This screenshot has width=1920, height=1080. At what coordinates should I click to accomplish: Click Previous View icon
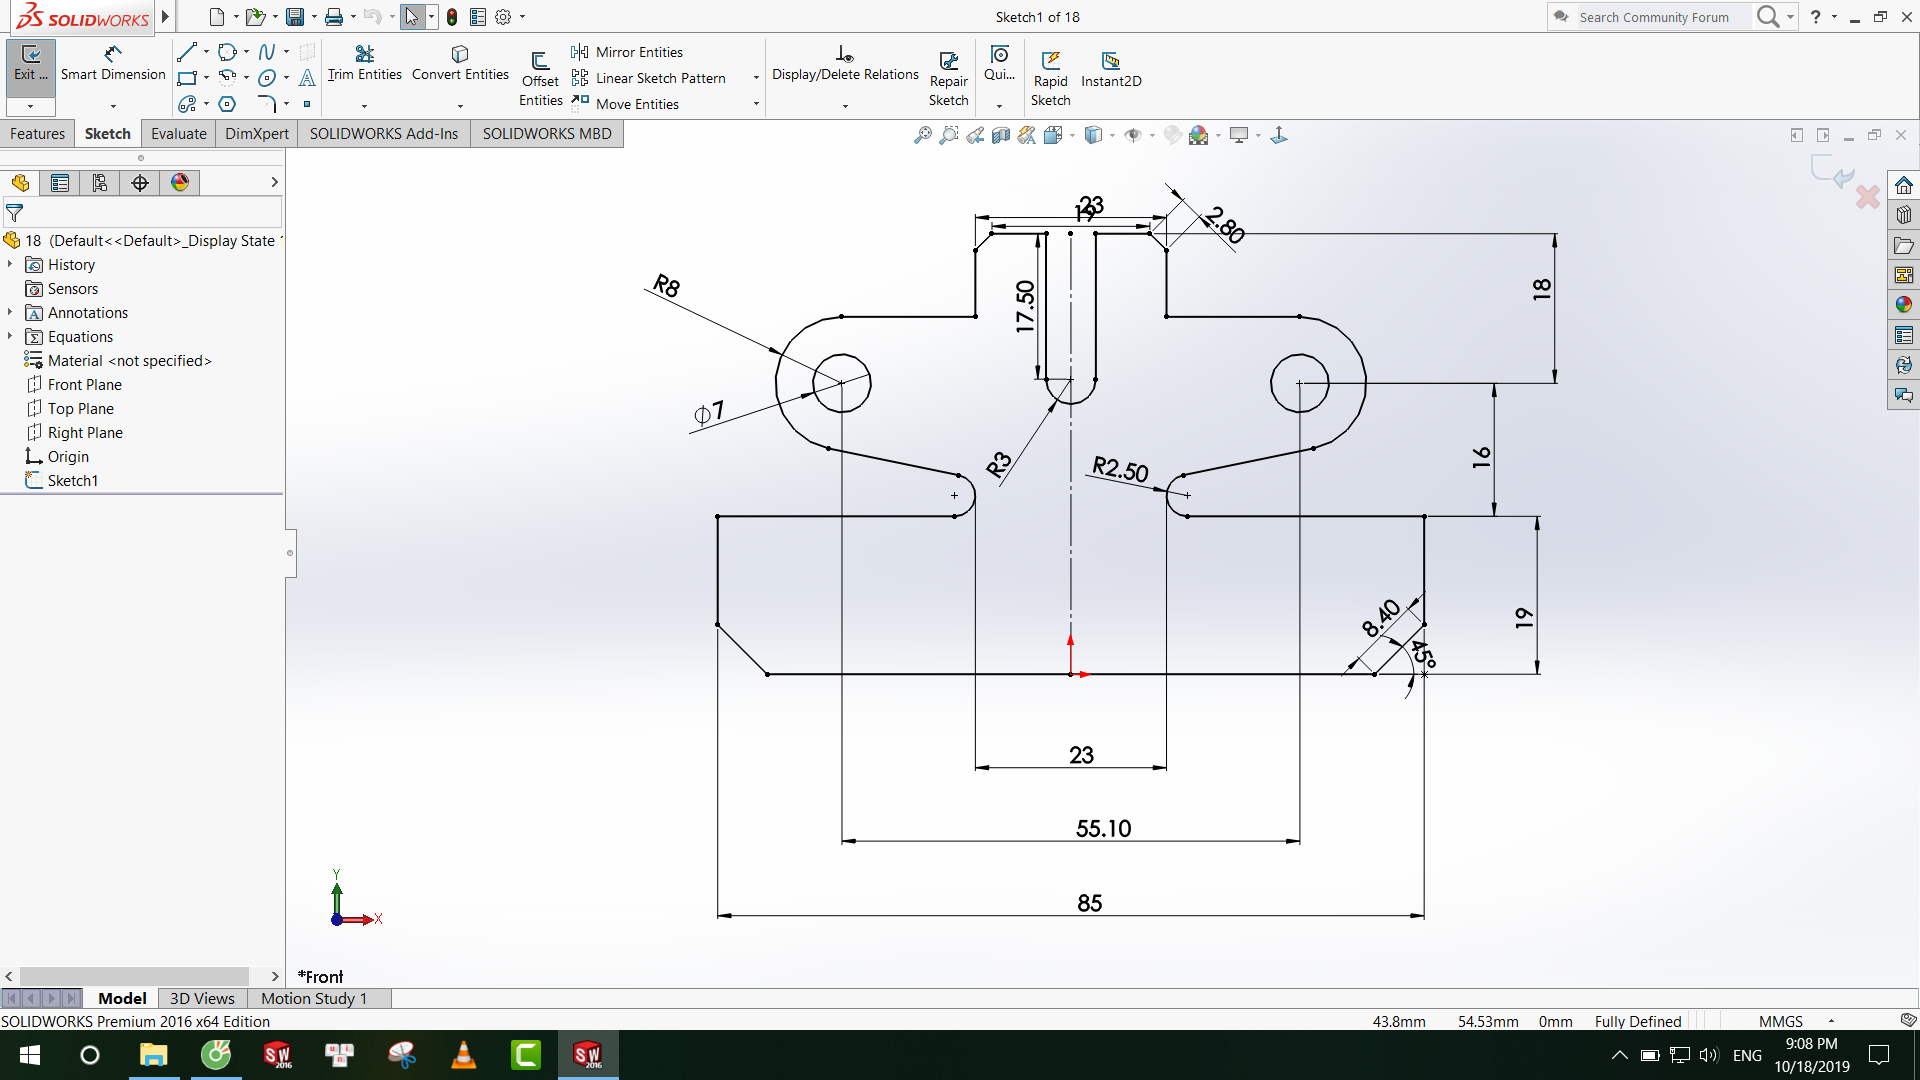pyautogui.click(x=975, y=135)
